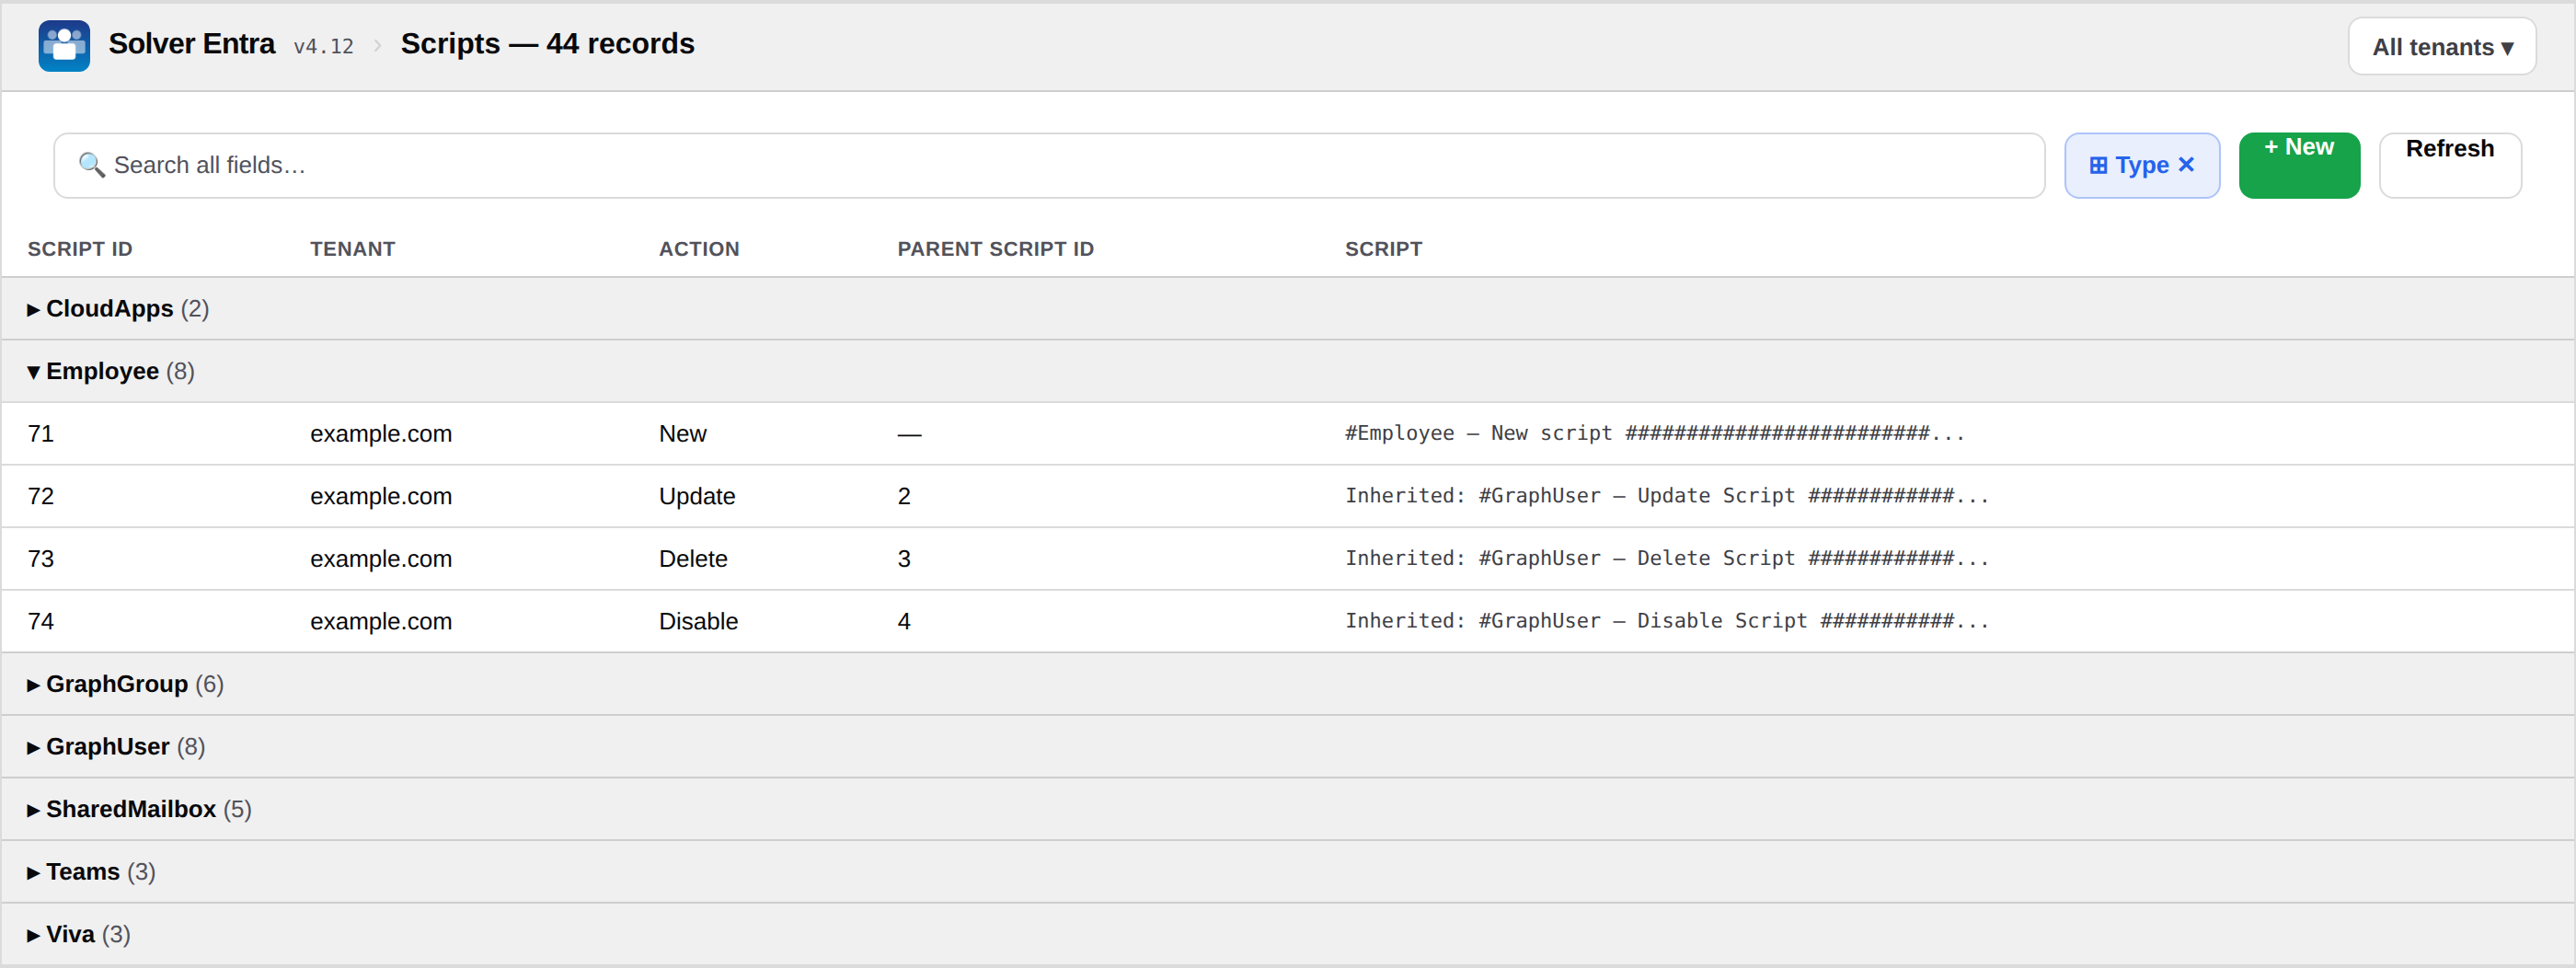2576x968 pixels.
Task: Sort by the TENANT column header
Action: tap(352, 249)
